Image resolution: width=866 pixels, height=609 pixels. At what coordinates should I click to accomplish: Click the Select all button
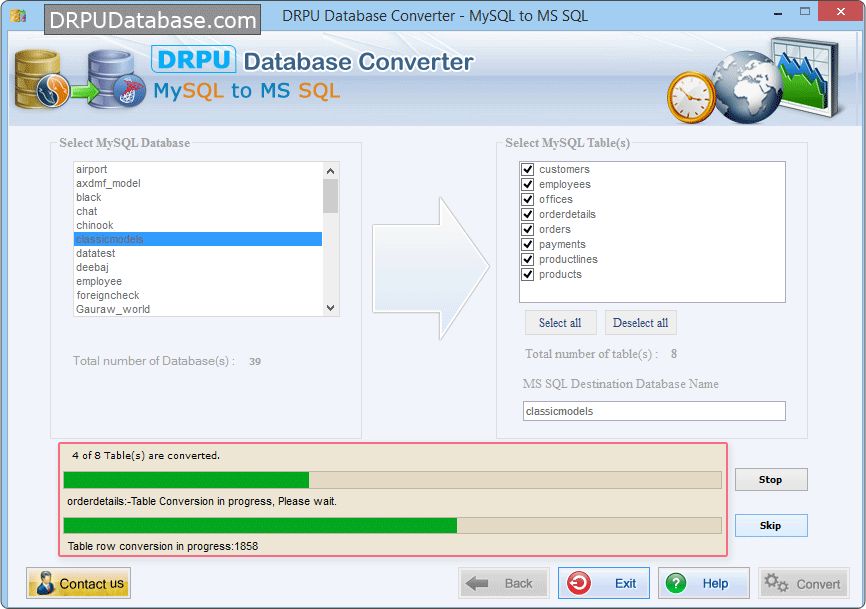pos(560,322)
